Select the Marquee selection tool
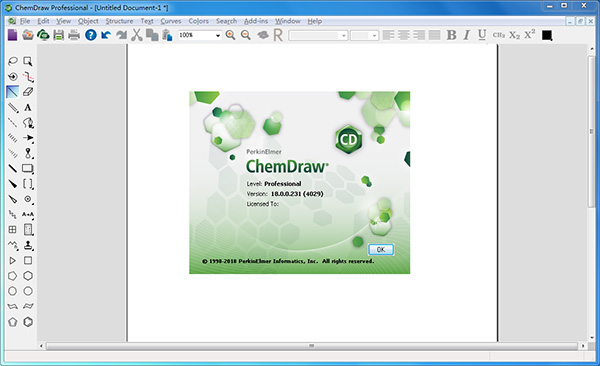This screenshot has width=600, height=366. click(28, 61)
